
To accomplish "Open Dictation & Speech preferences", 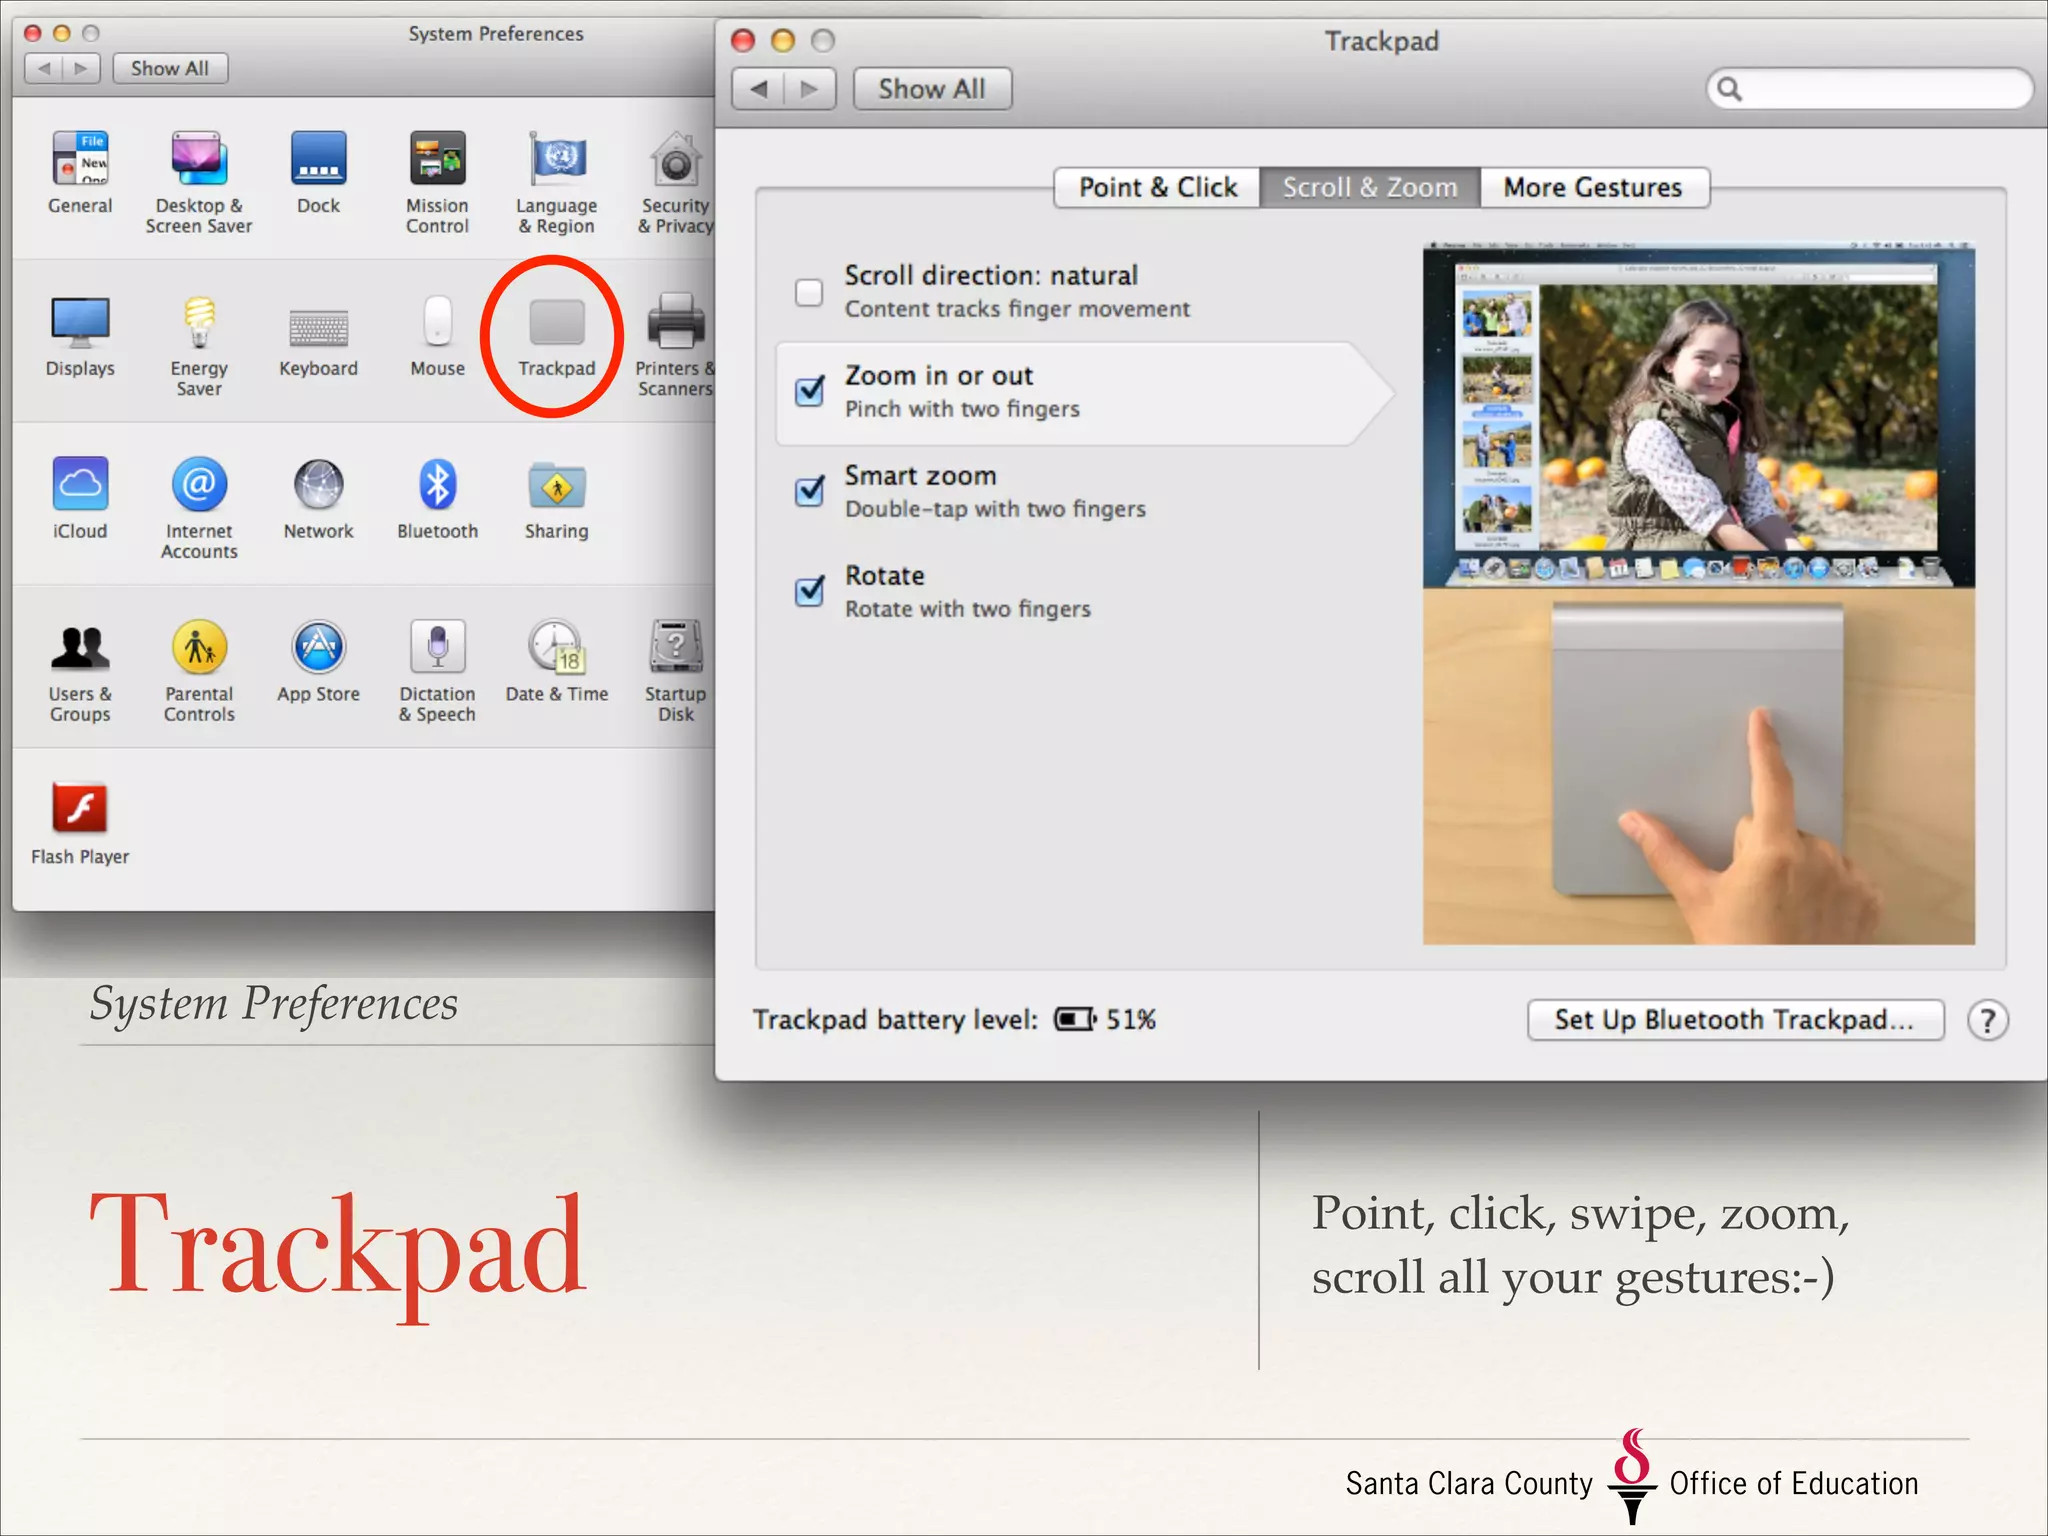I will tap(437, 647).
